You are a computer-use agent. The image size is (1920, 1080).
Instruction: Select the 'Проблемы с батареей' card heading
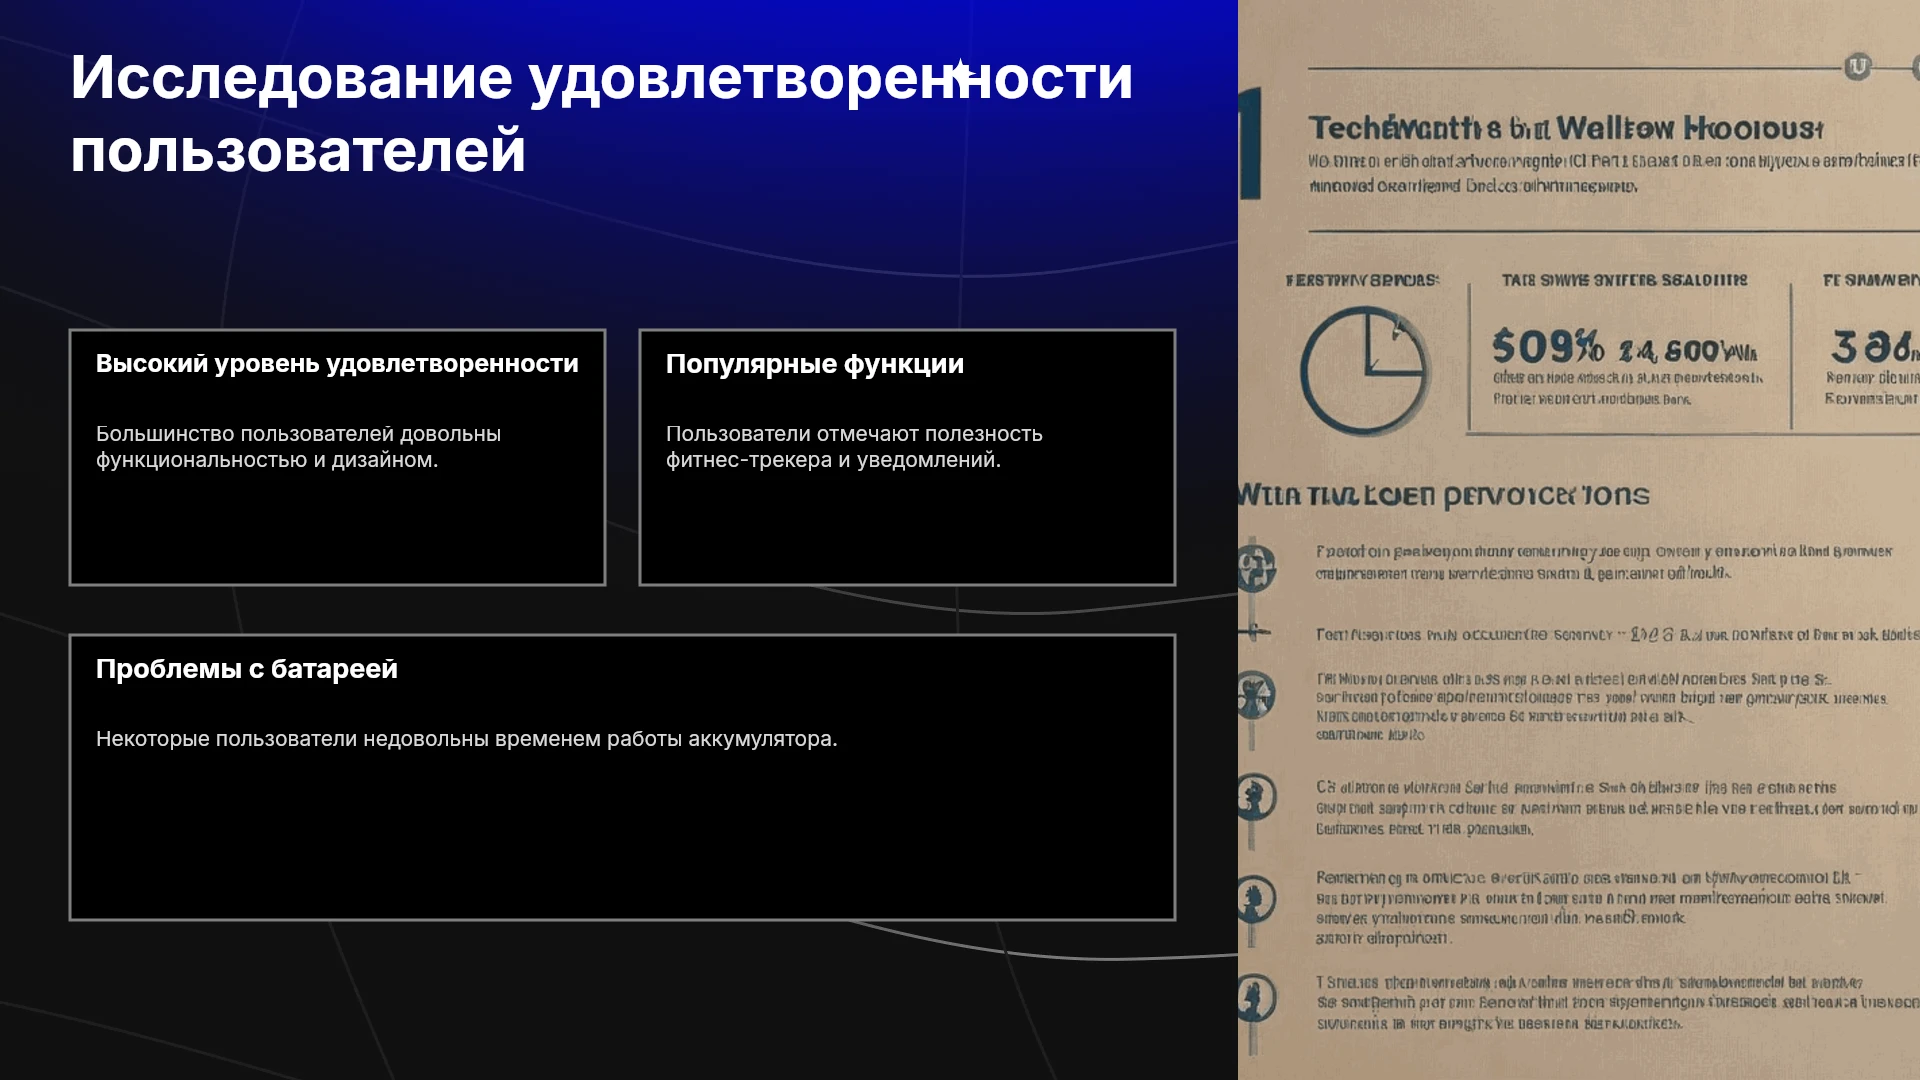(x=246, y=669)
